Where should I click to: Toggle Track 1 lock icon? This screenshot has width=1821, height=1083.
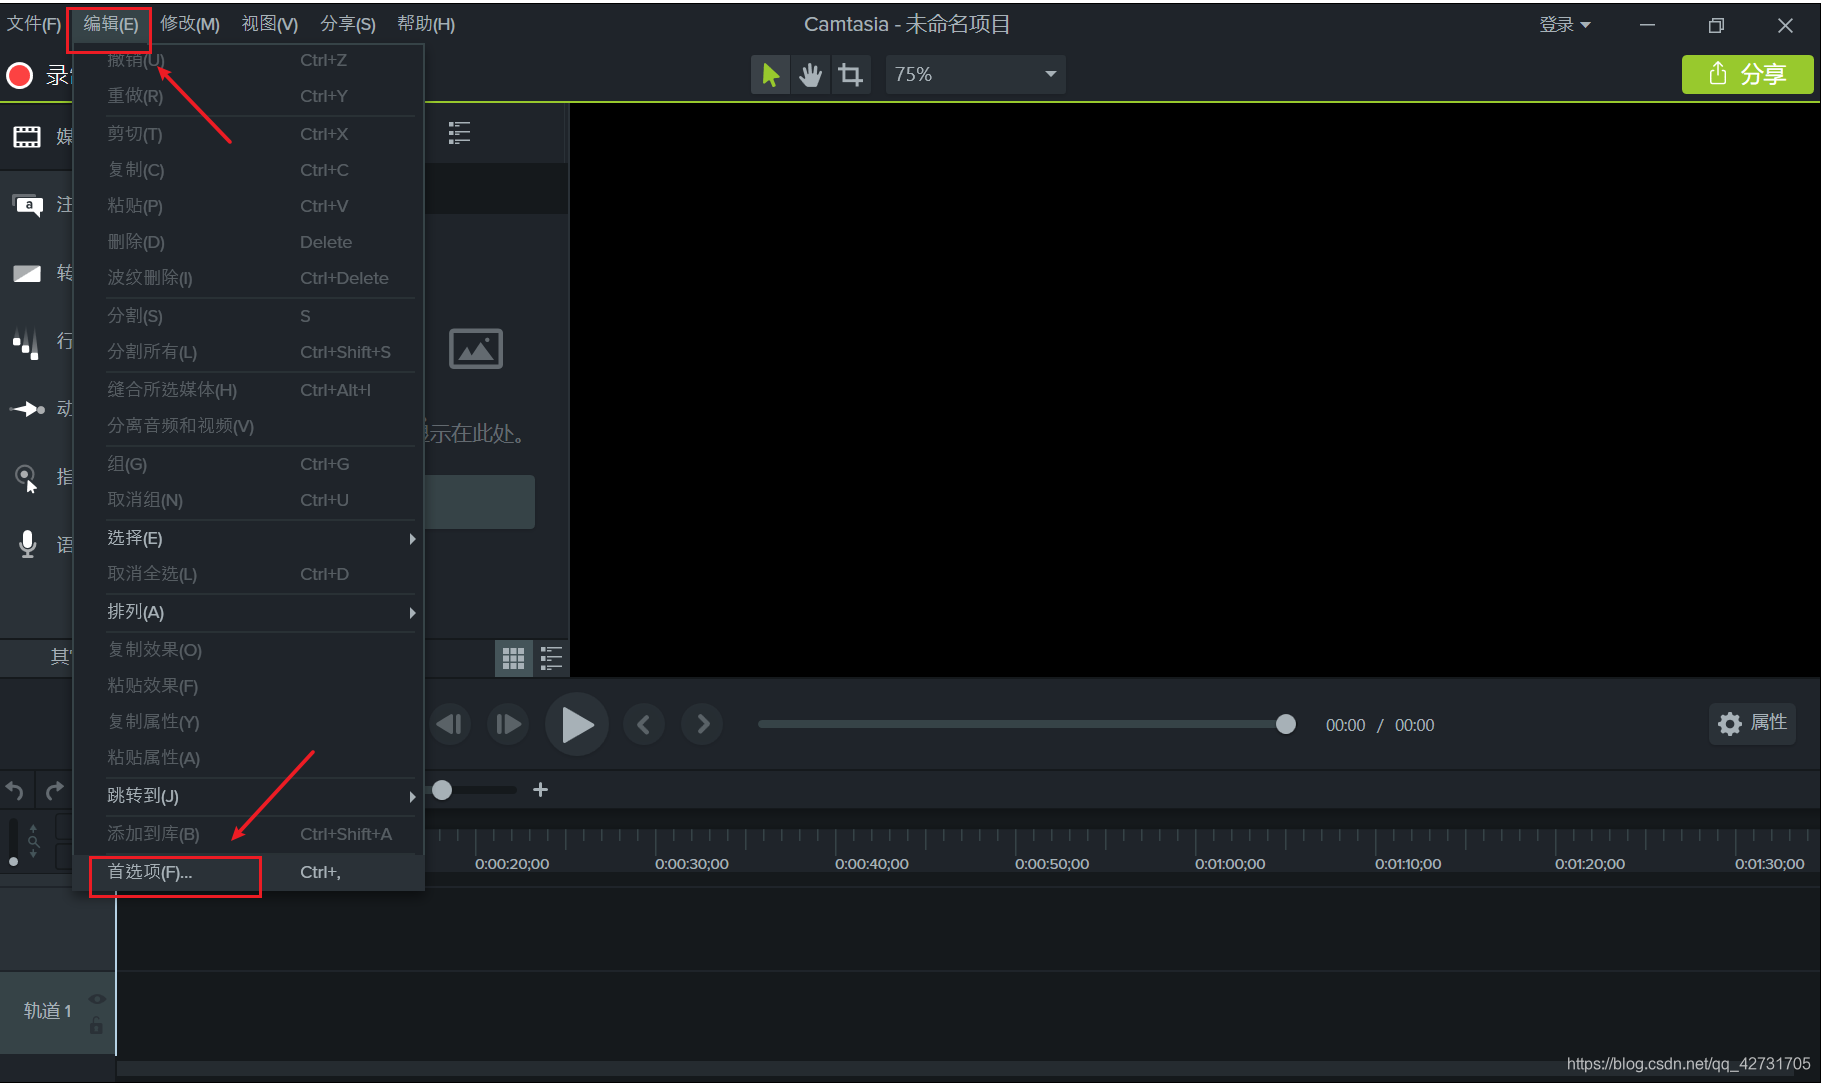pyautogui.click(x=96, y=1025)
